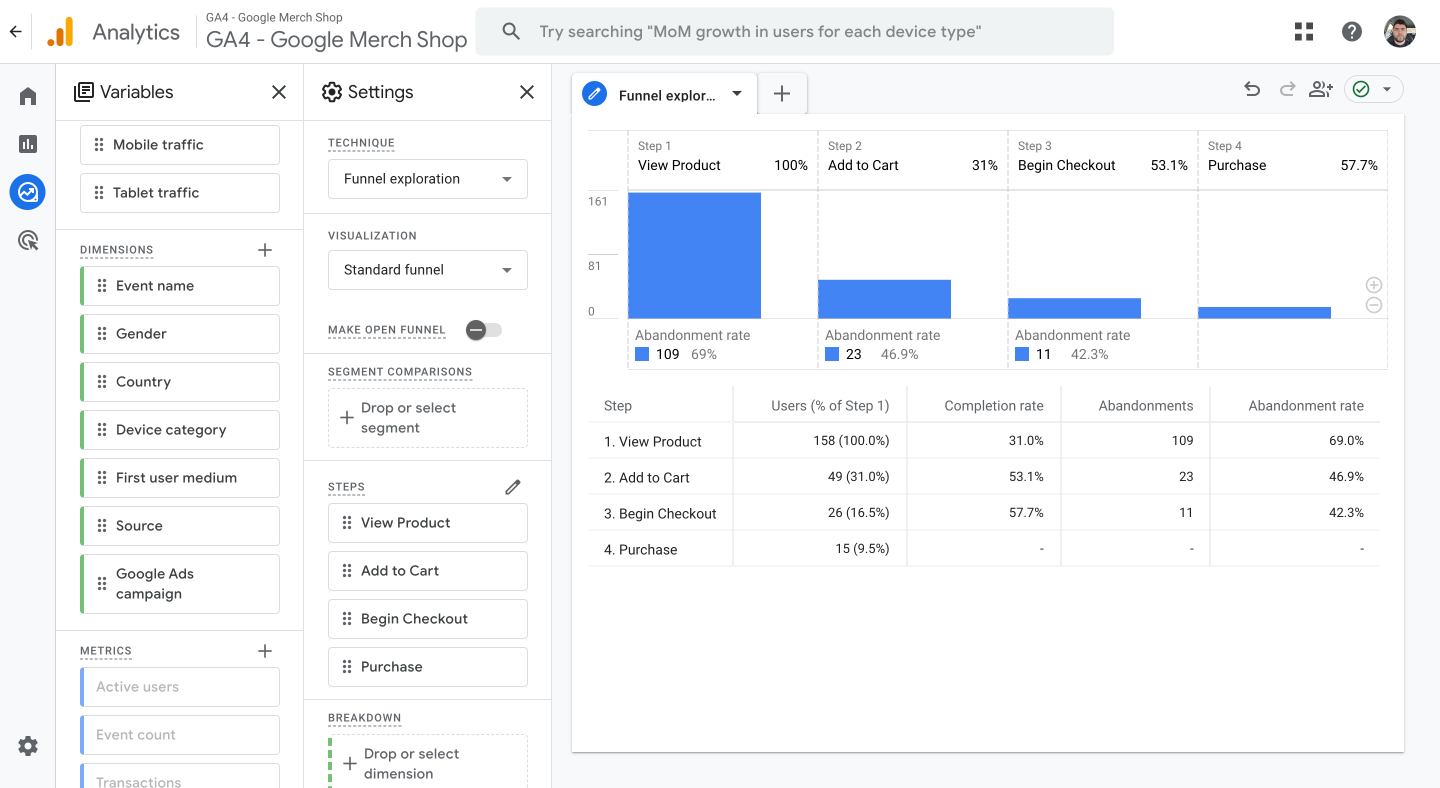1440x788 pixels.
Task: Open Admin gear in left sidebar
Action: pos(28,746)
